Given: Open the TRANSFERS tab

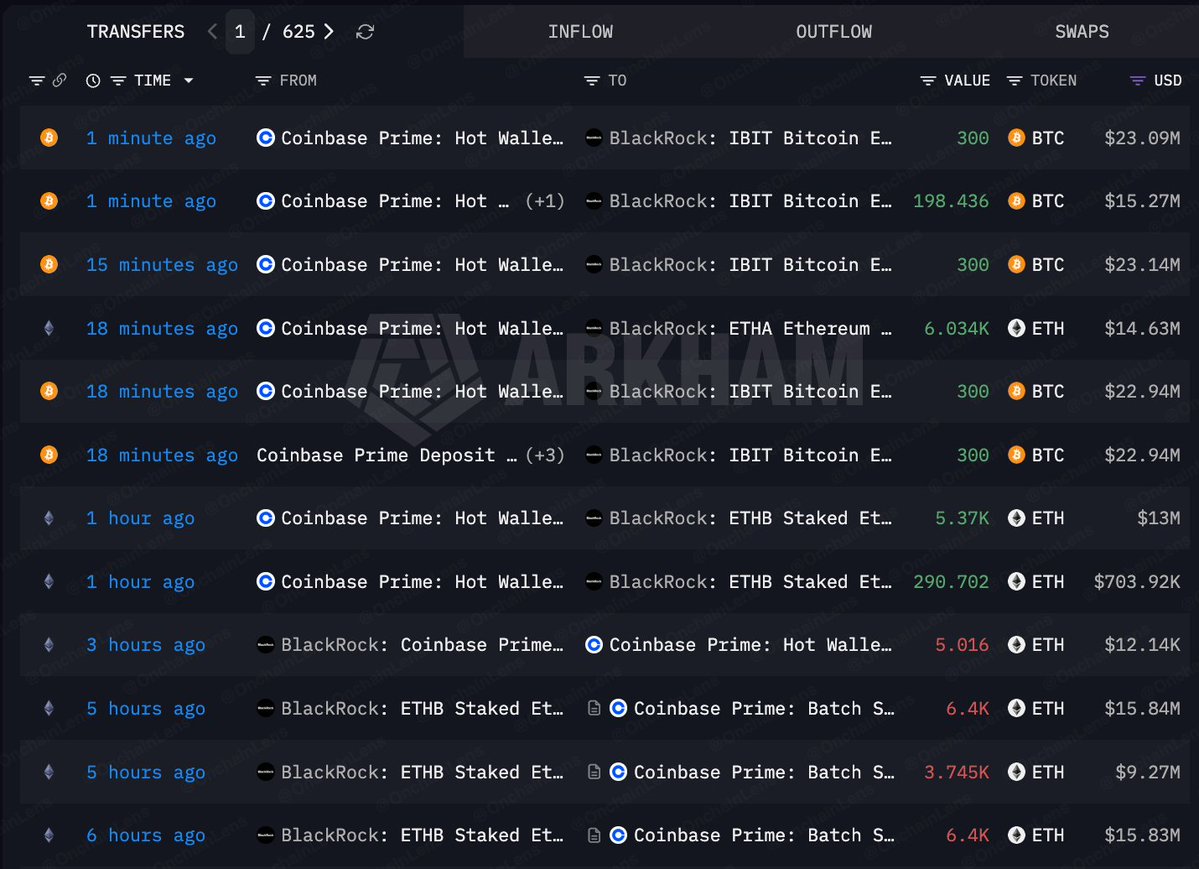Looking at the screenshot, I should coord(135,31).
